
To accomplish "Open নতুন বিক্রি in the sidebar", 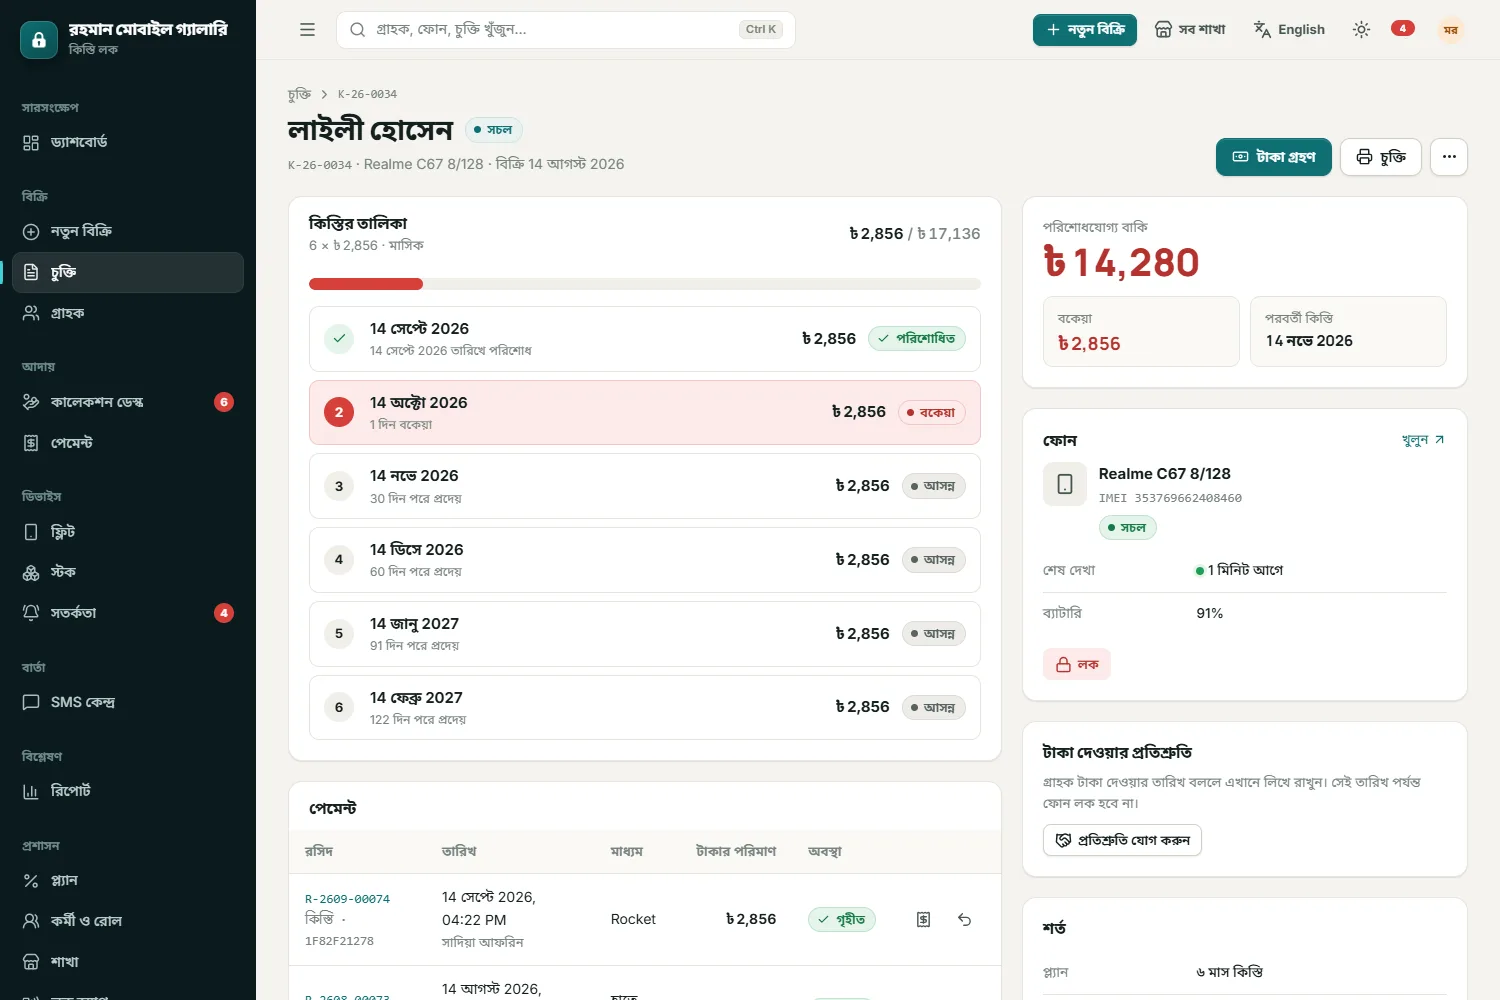I will point(128,231).
